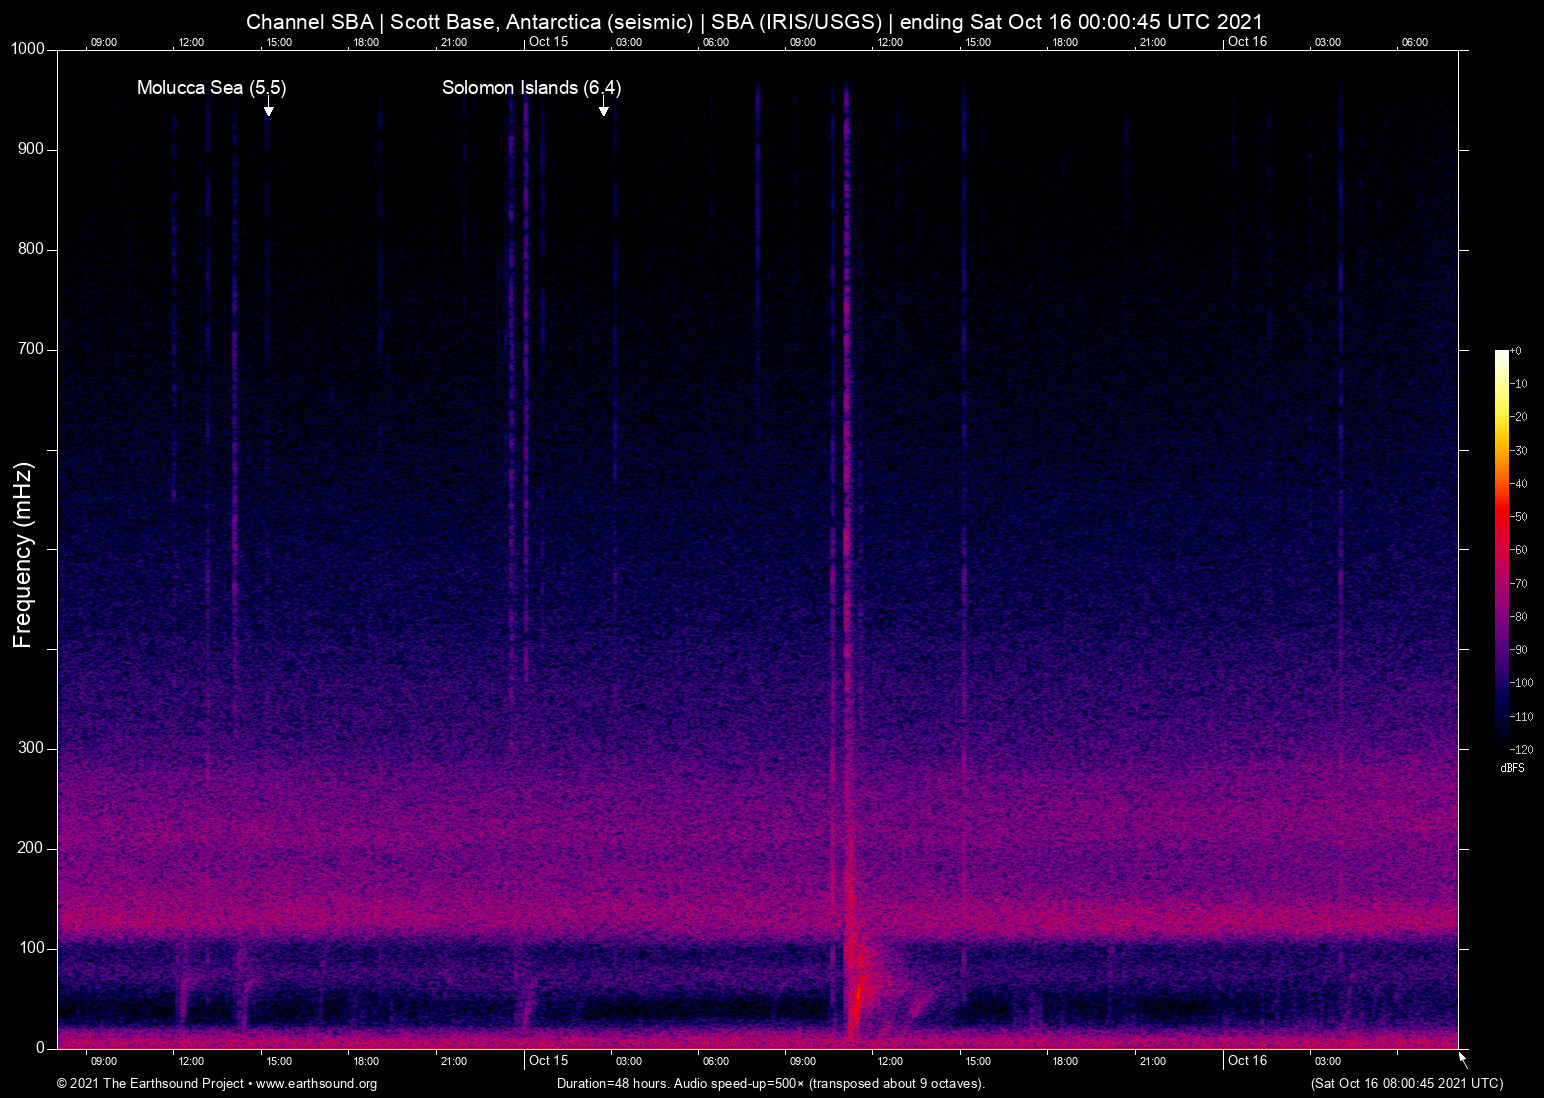1544x1098 pixels.
Task: Click the © 2021 The Earthsound Project text
Action: [x=150, y=1084]
